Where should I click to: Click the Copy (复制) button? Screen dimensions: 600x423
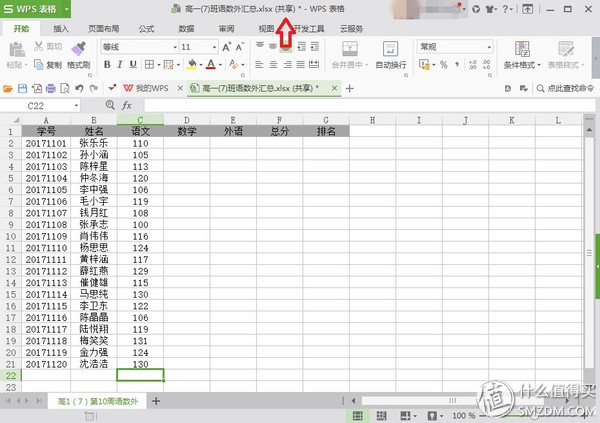(x=48, y=65)
